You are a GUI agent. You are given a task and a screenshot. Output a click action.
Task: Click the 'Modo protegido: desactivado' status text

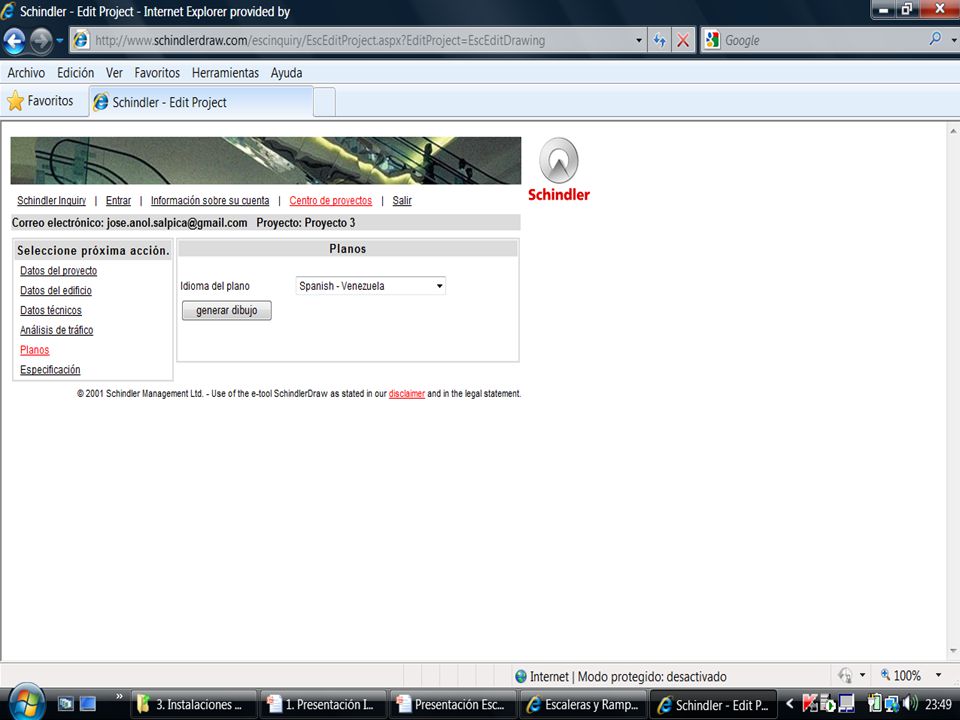point(652,677)
